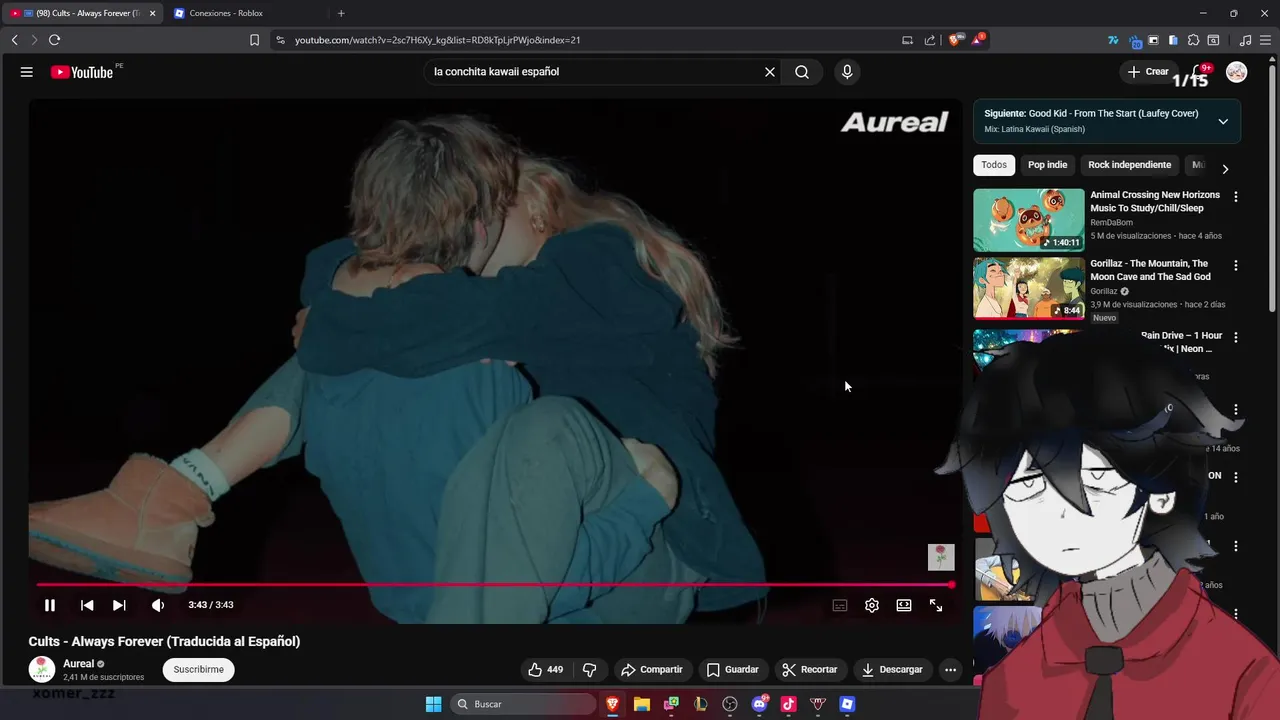
Task: Open the account avatar menu
Action: 1237,72
